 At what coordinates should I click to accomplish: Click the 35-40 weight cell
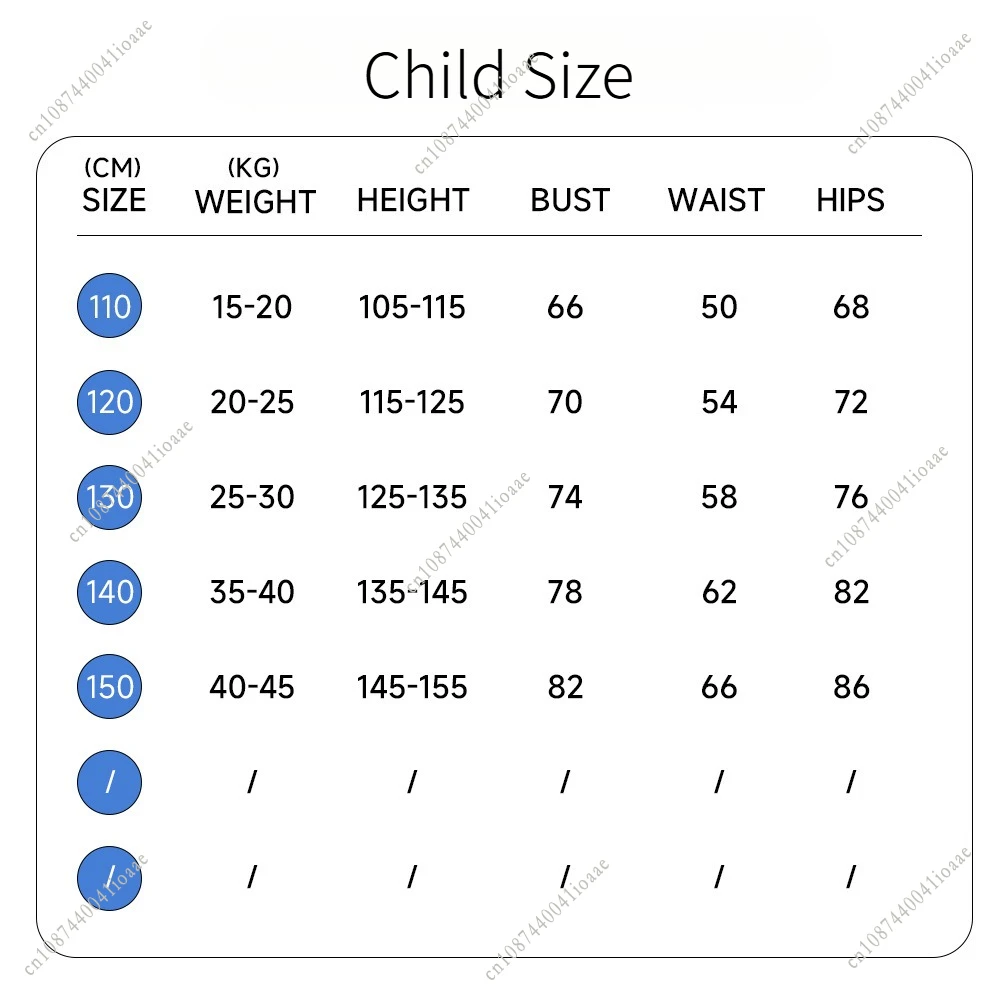252,592
